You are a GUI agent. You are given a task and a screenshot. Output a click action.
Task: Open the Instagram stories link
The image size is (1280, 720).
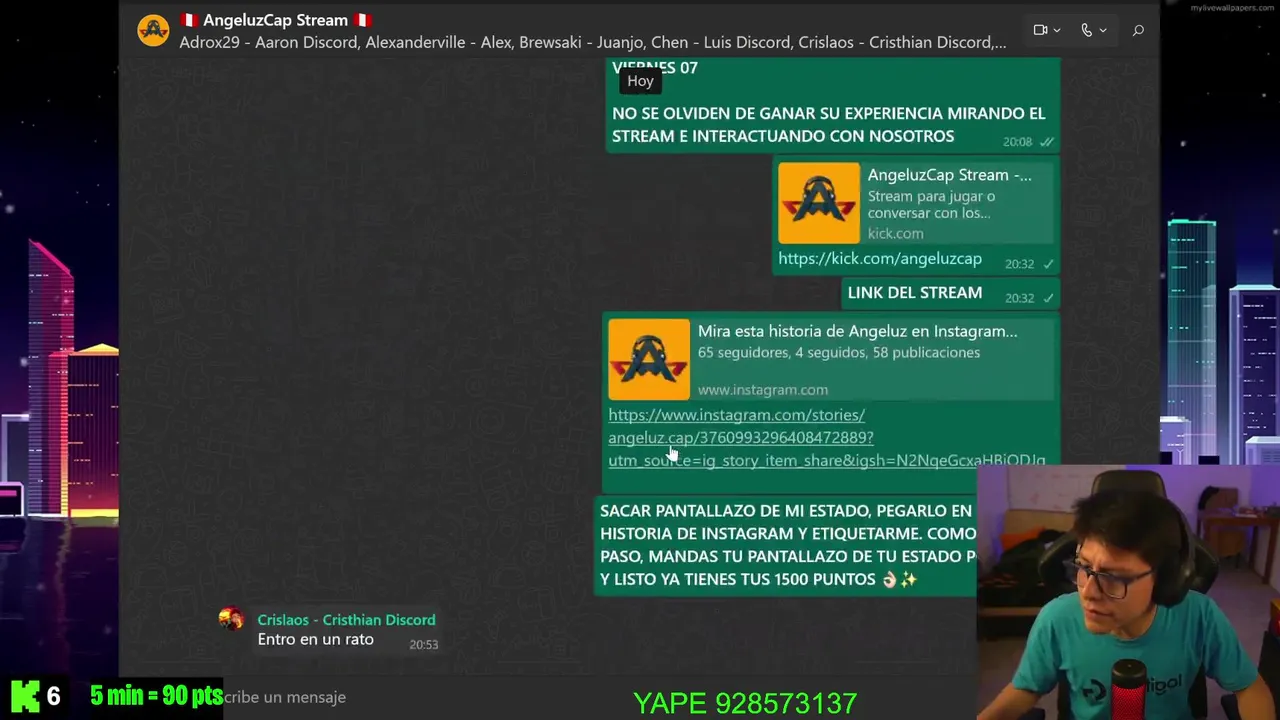click(827, 438)
